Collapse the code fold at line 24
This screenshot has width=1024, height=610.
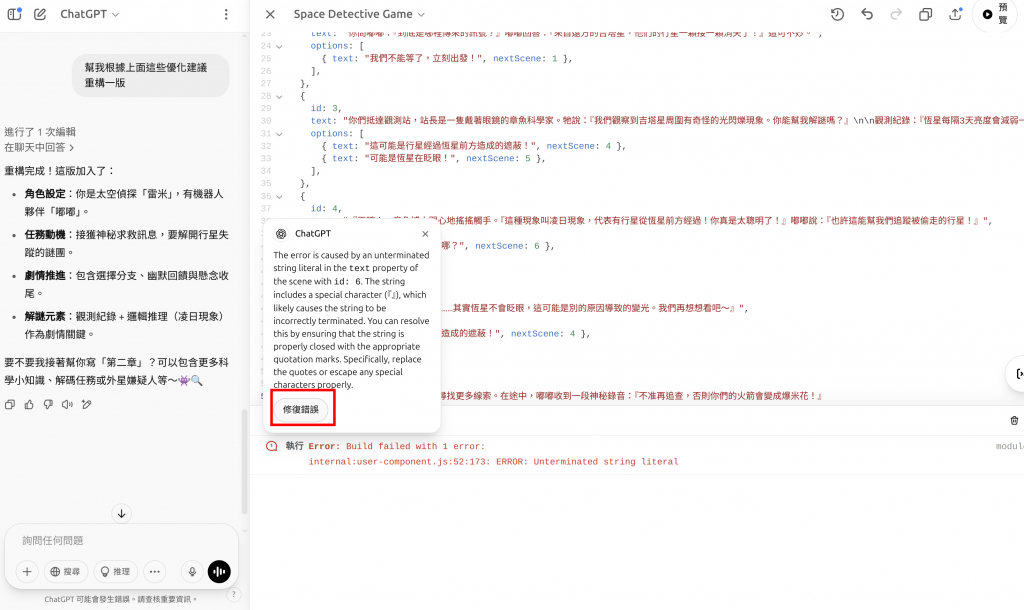coord(280,46)
